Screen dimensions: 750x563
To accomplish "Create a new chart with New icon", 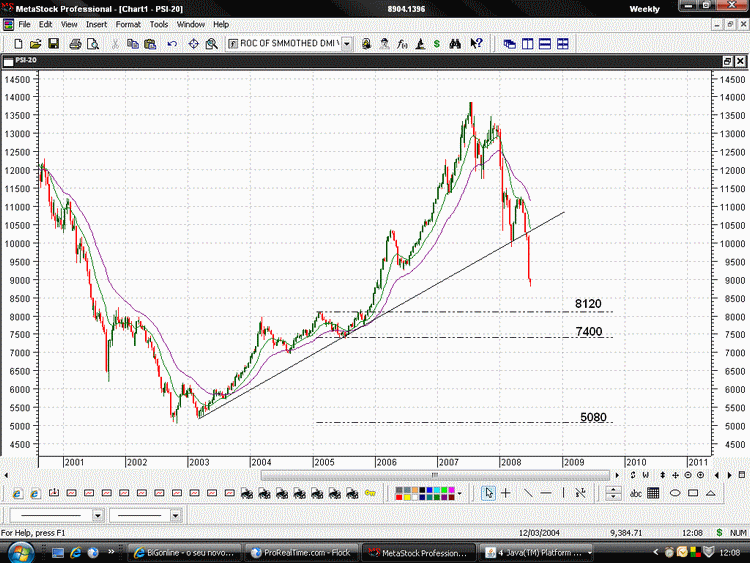I will coord(18,44).
